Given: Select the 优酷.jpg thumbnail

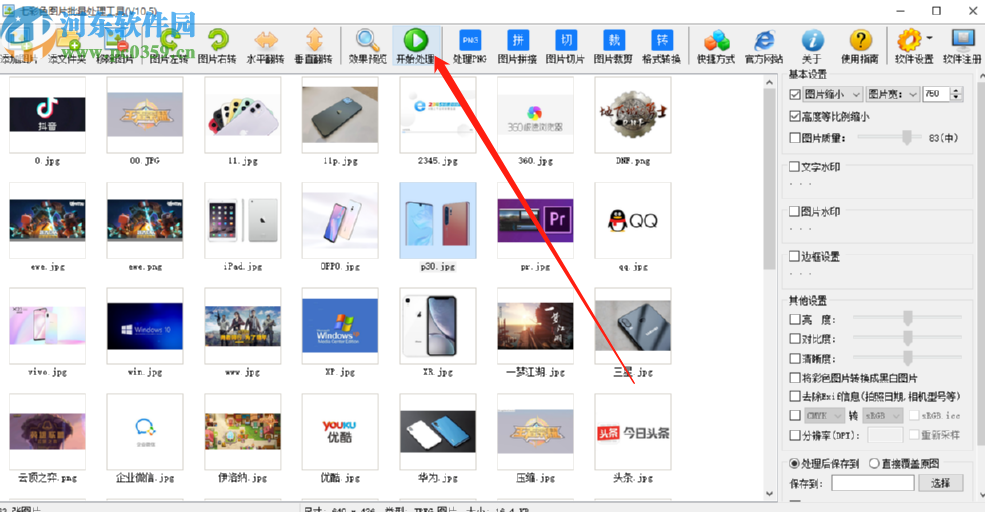Looking at the screenshot, I should coord(340,432).
